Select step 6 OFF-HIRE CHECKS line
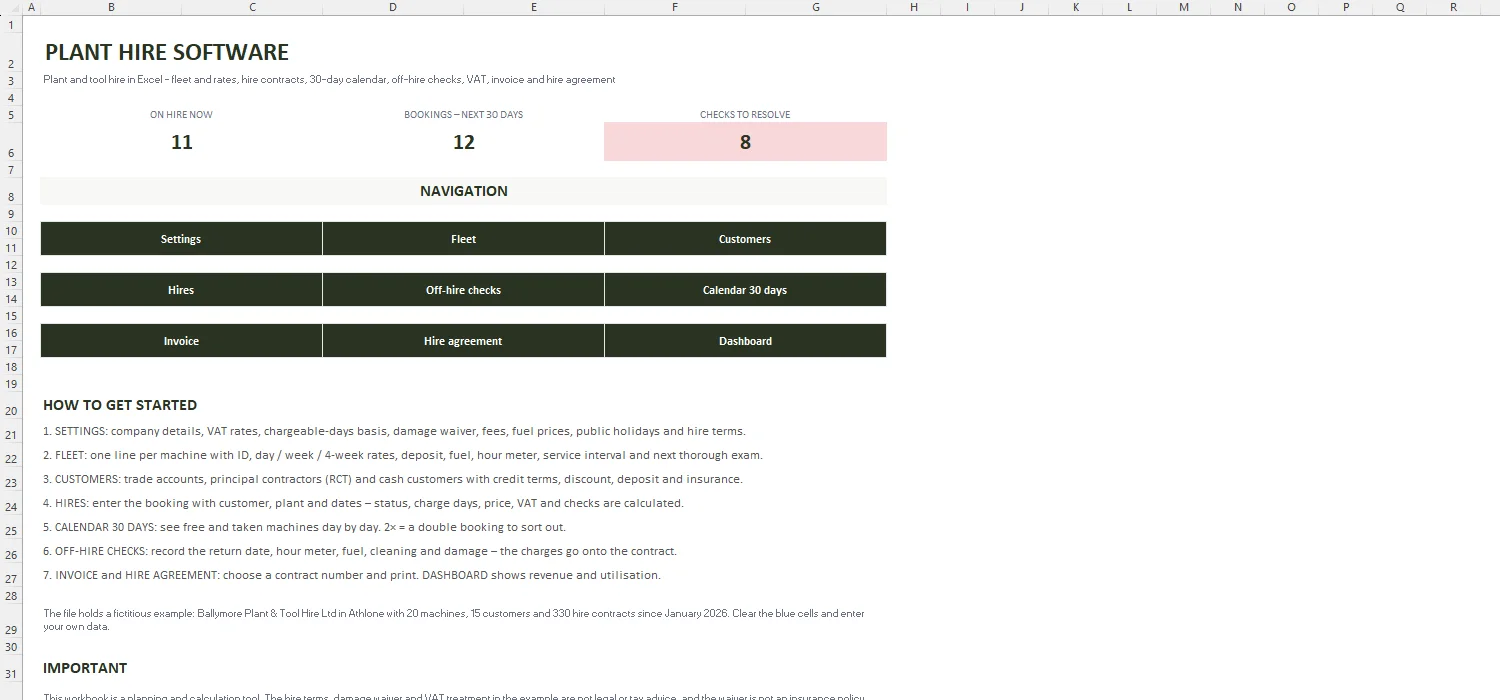This screenshot has height=700, width=1500. point(360,551)
